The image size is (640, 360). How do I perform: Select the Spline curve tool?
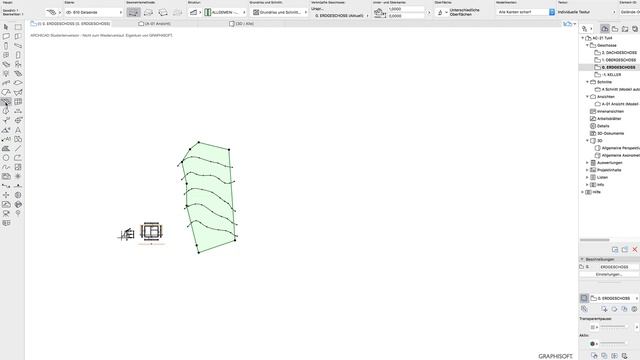click(x=6, y=167)
